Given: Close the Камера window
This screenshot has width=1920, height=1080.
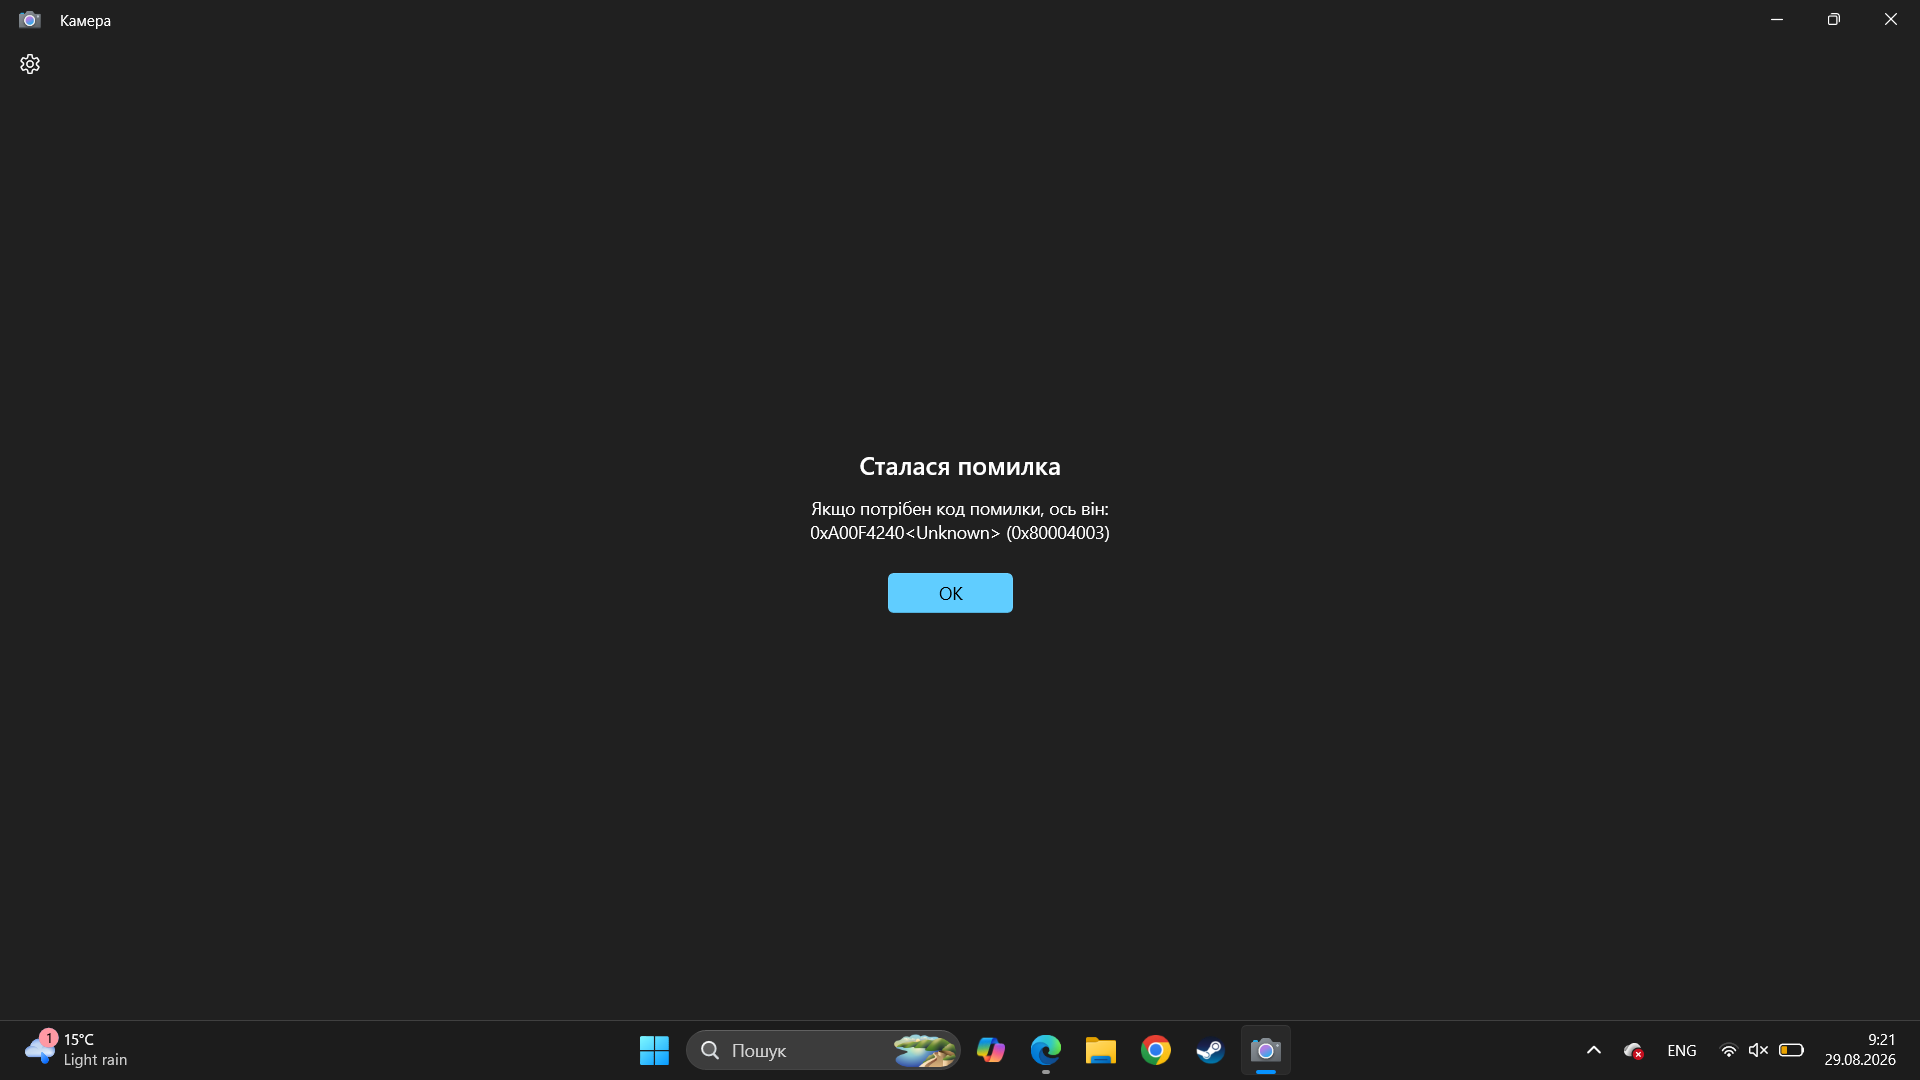Looking at the screenshot, I should [x=1890, y=20].
